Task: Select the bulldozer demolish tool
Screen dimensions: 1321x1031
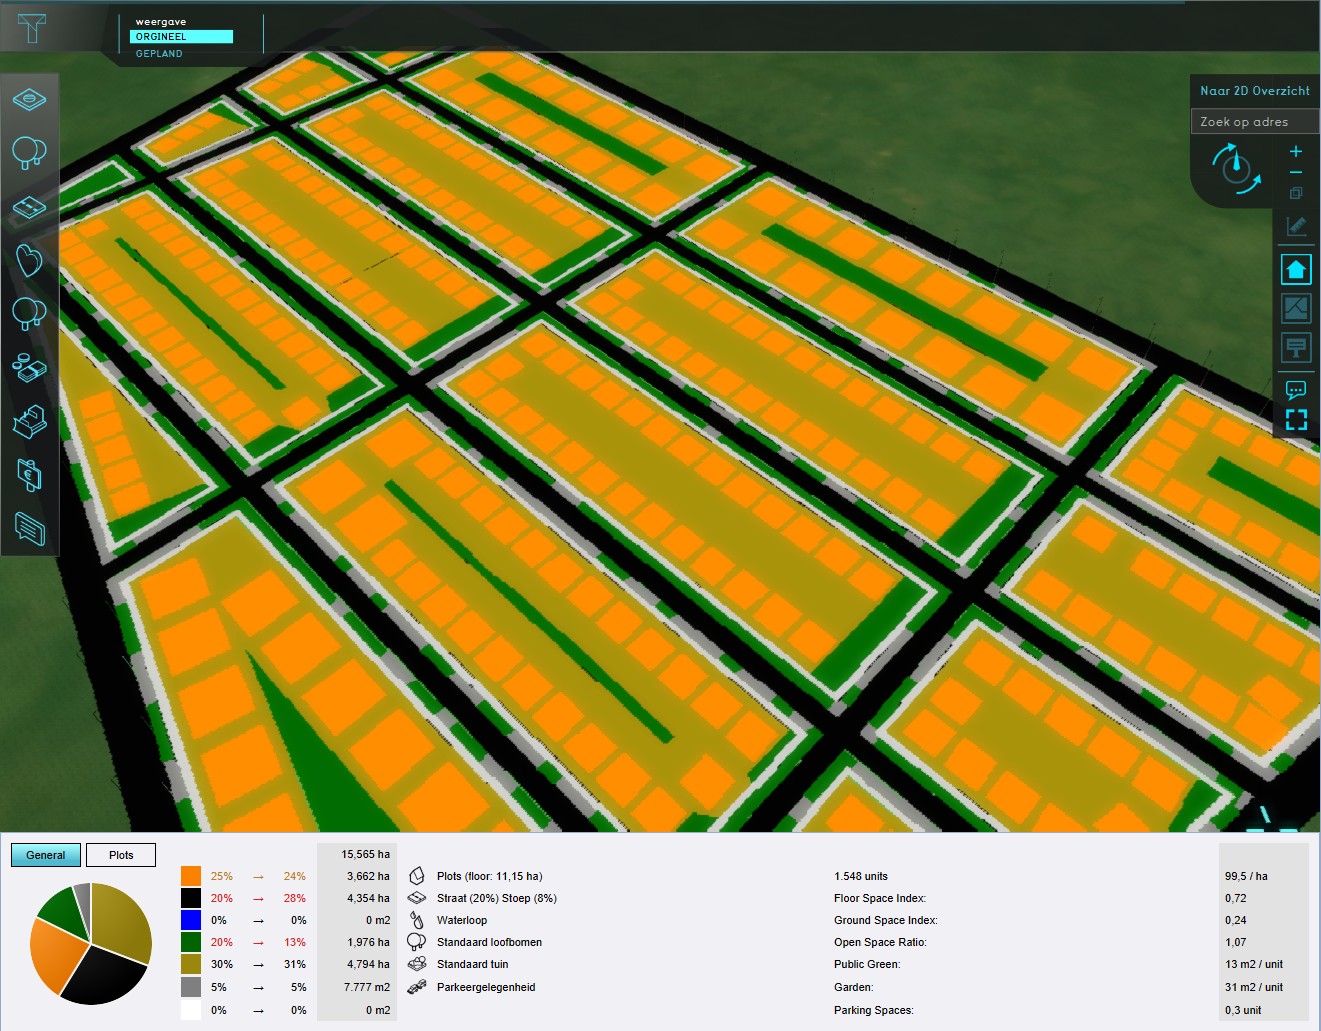Action: (x=29, y=421)
